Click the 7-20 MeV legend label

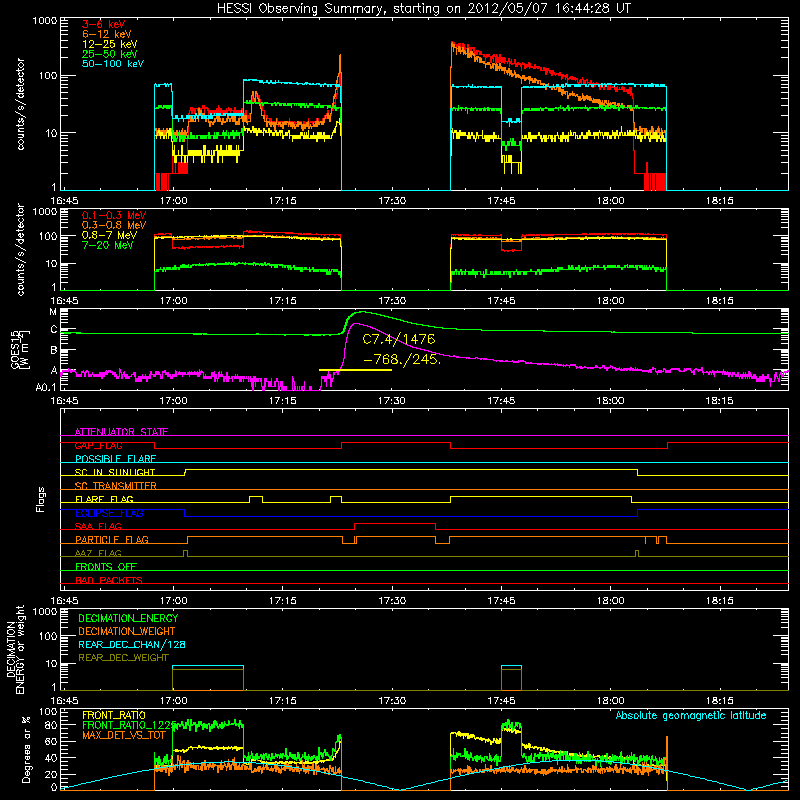pos(107,245)
